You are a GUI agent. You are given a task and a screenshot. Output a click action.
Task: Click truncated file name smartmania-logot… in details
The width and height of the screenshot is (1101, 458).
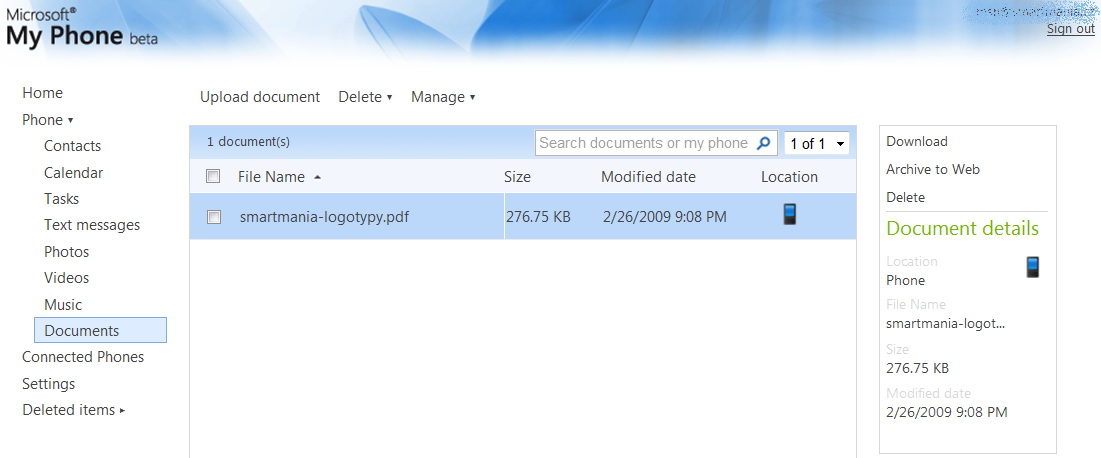click(x=945, y=325)
